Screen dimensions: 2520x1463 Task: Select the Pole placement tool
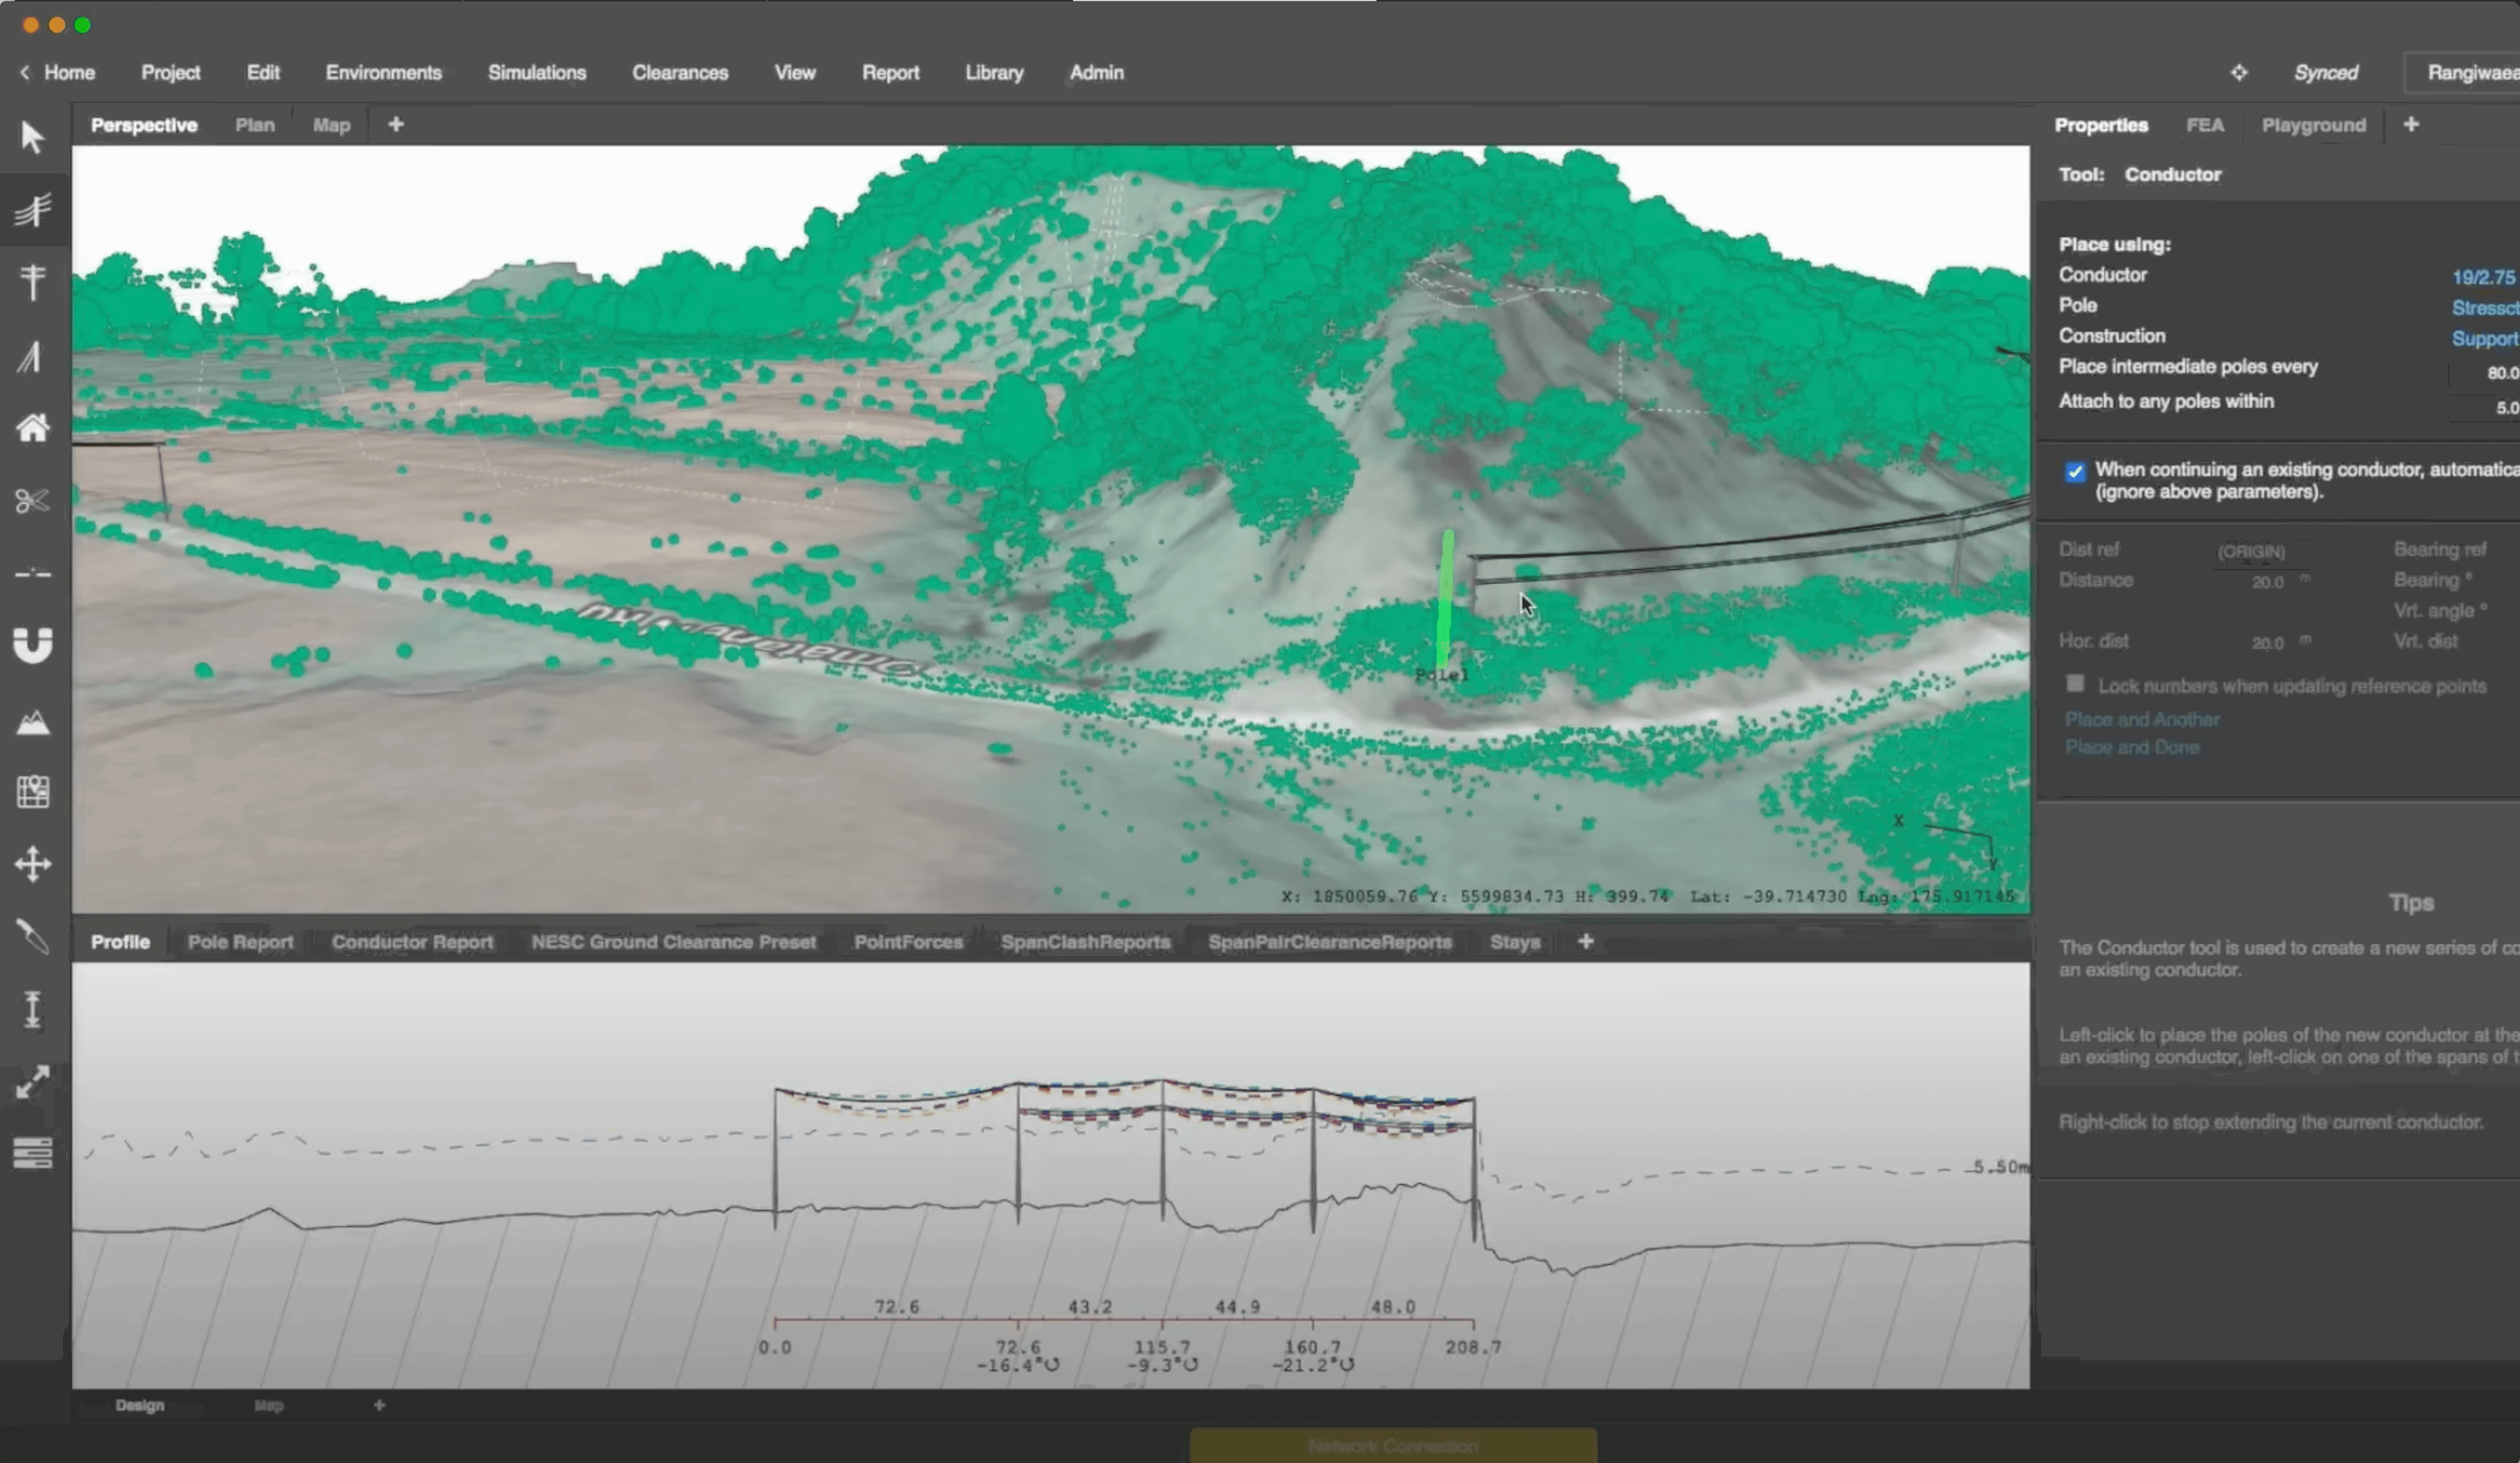(x=33, y=282)
